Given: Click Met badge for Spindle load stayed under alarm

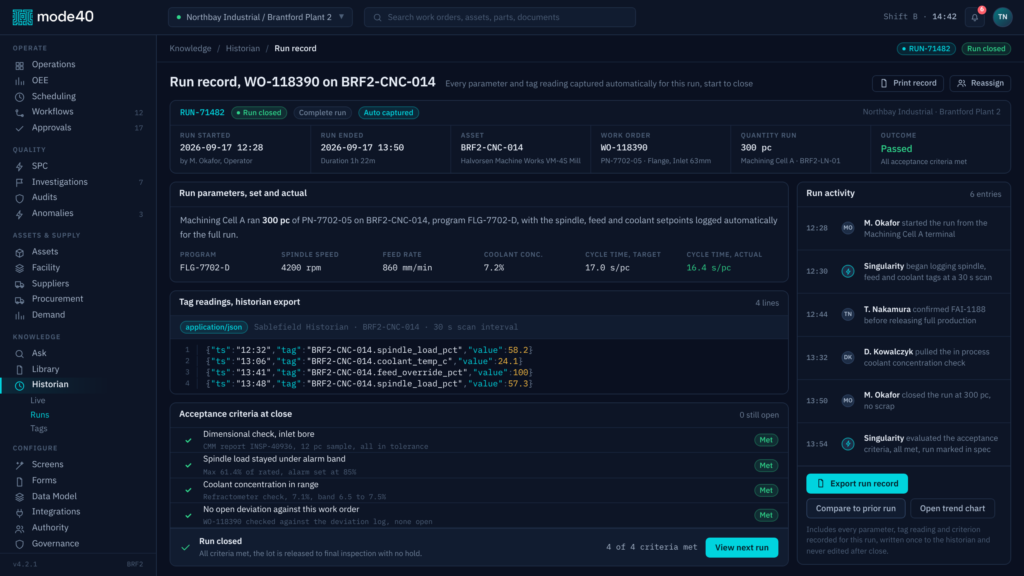Looking at the screenshot, I should click(x=765, y=466).
